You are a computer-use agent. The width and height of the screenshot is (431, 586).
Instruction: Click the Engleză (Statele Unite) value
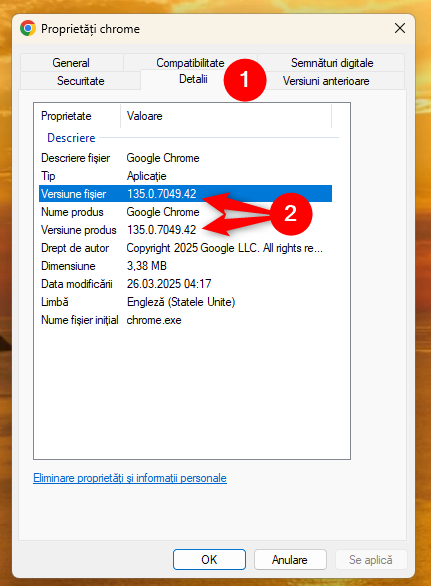coord(181,302)
